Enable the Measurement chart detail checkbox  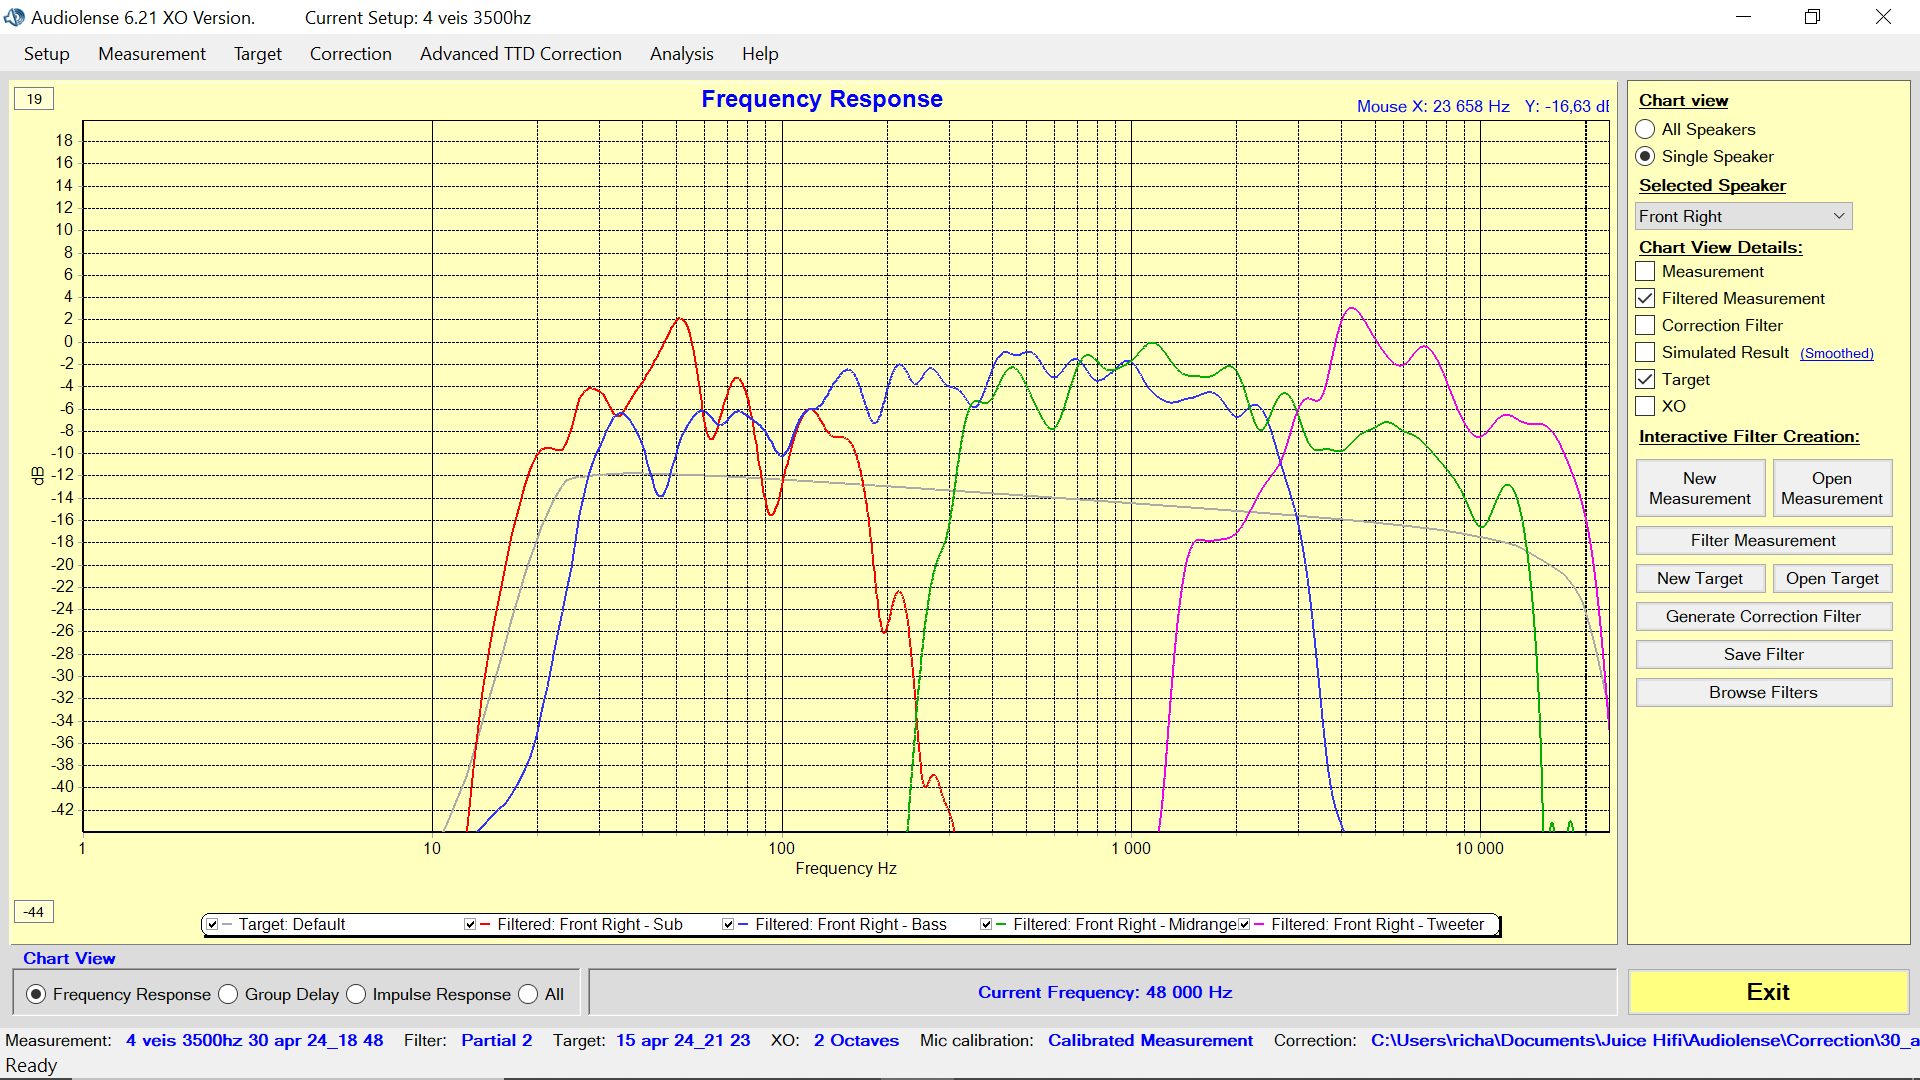coord(1645,272)
